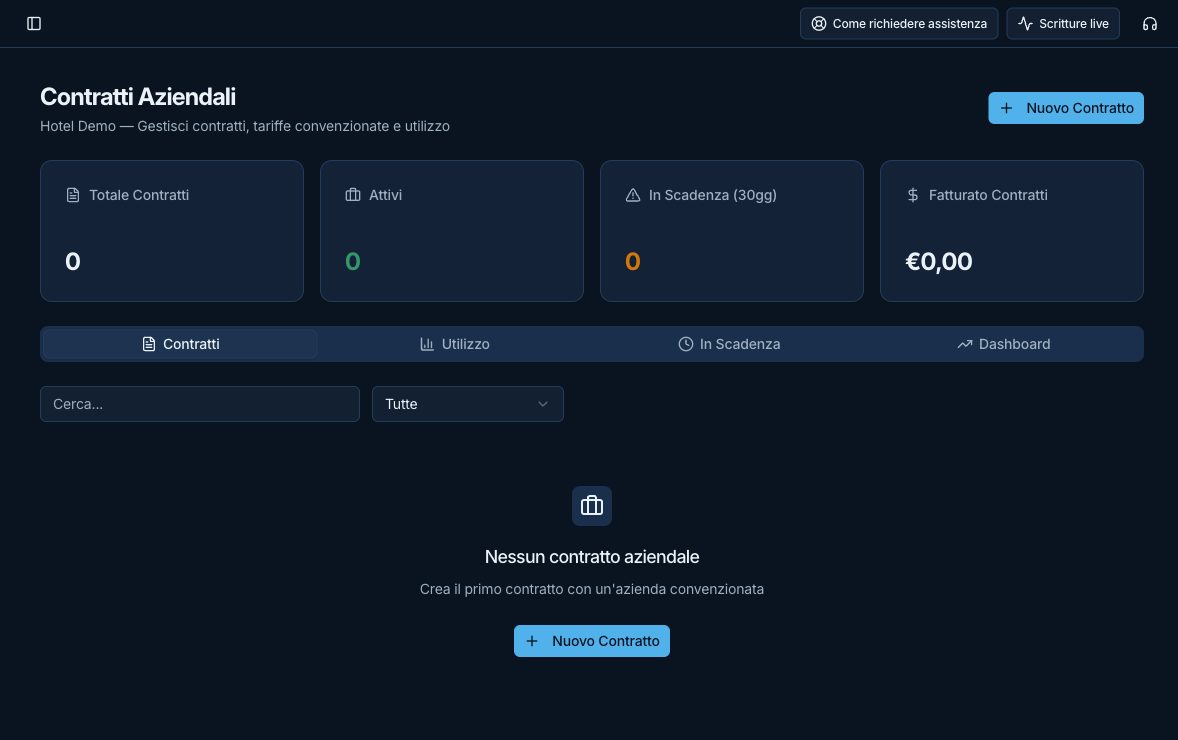The height and width of the screenshot is (740, 1178).
Task: Toggle the sidebar panel icon
Action: [34, 23]
